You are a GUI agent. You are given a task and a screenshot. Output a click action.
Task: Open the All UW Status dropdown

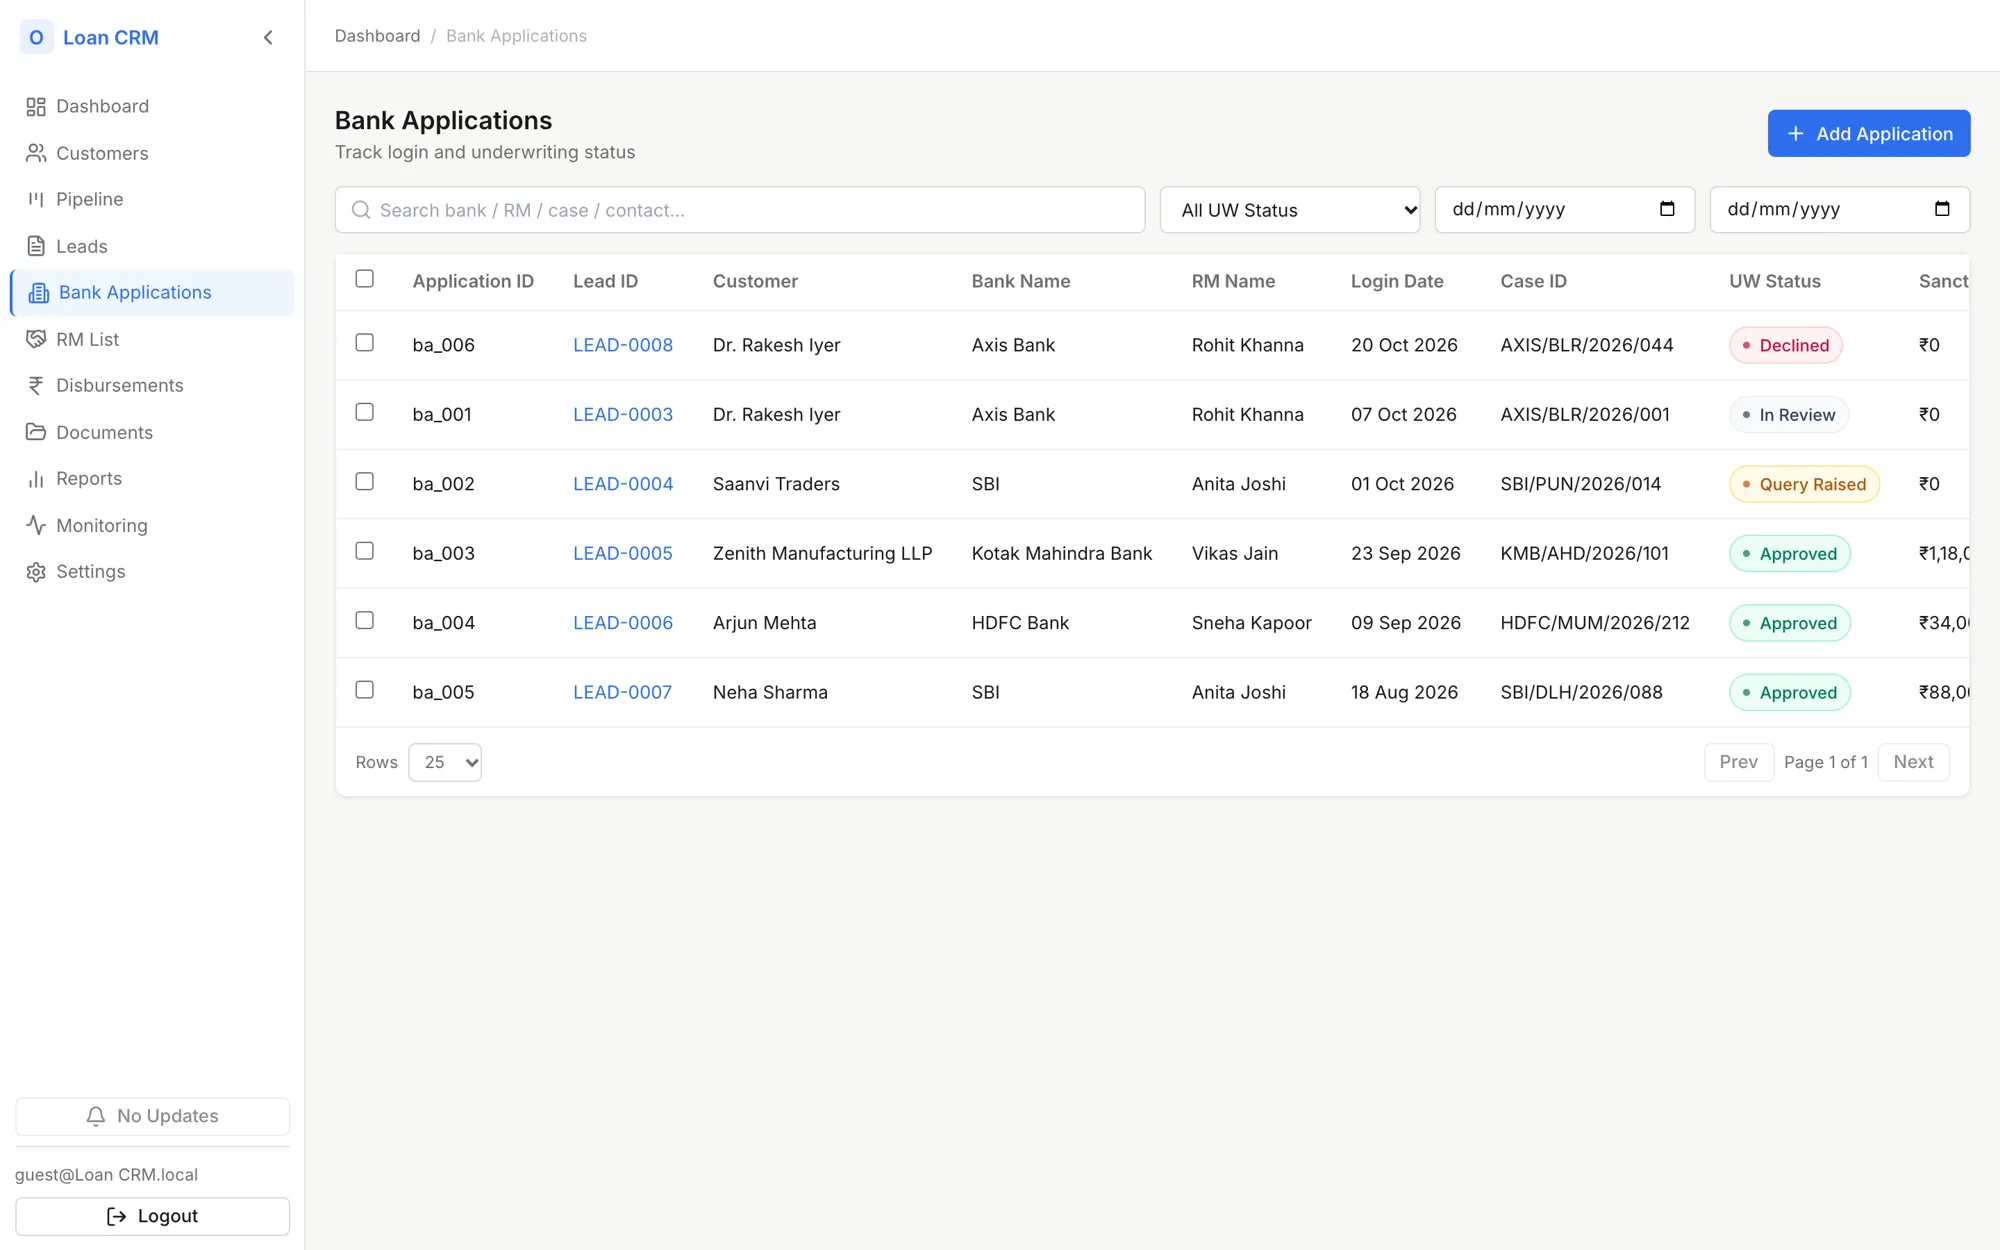coord(1290,210)
